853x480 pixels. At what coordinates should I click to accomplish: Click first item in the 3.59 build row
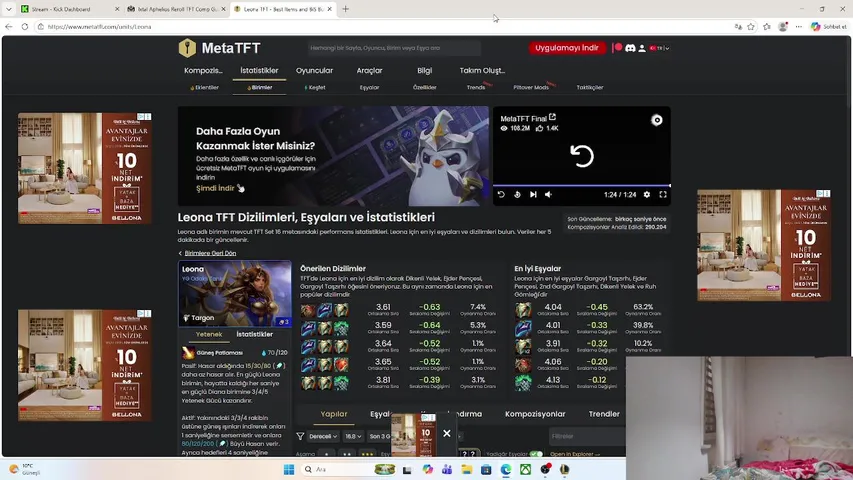coord(308,328)
